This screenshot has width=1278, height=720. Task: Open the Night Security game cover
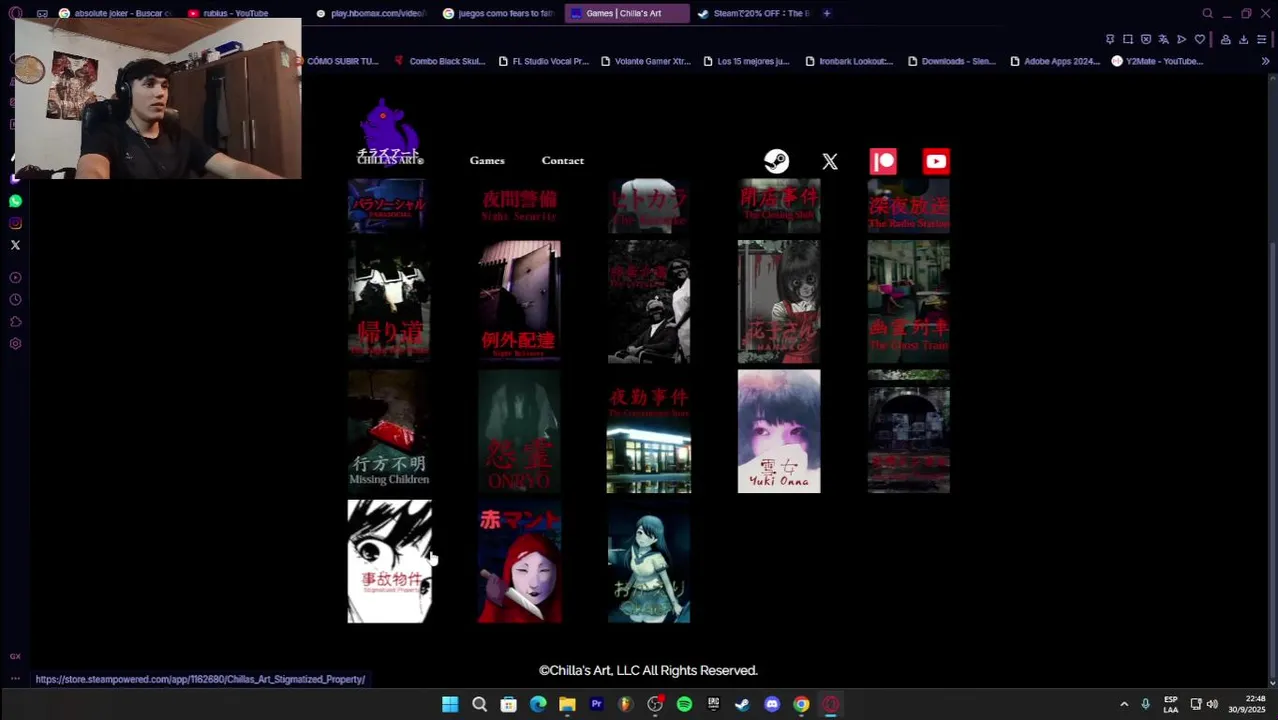[519, 206]
